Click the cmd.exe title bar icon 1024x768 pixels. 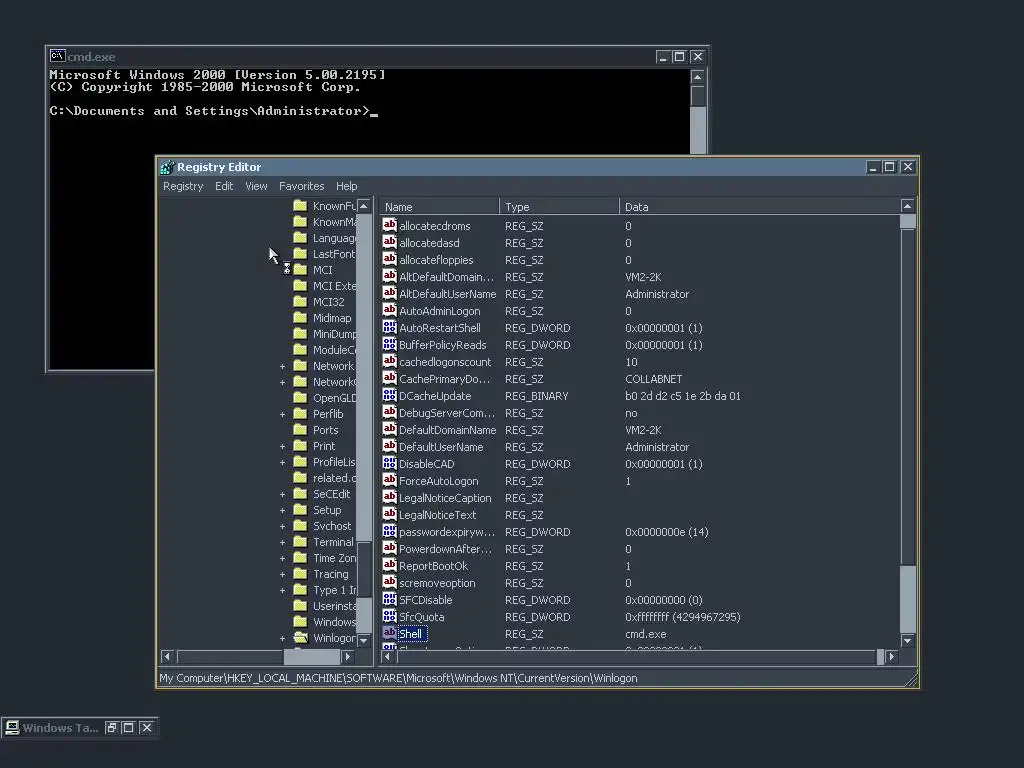click(x=57, y=56)
